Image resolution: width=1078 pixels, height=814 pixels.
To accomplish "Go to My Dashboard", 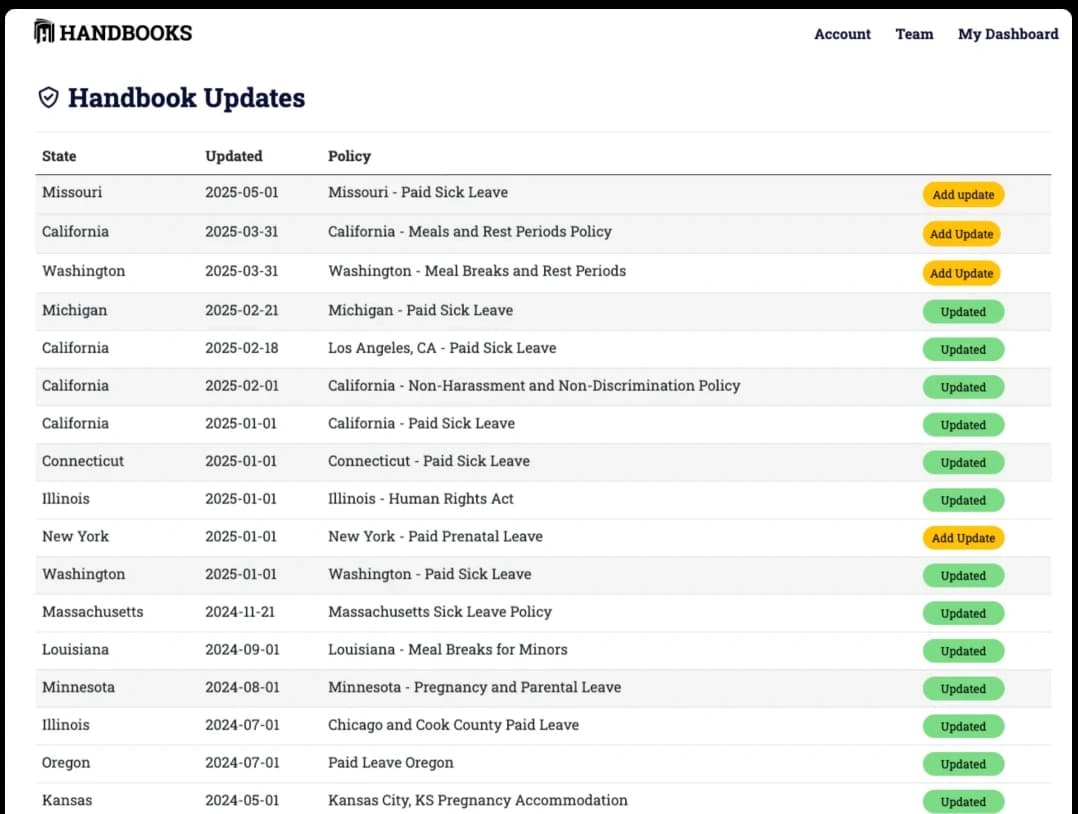I will tap(1008, 34).
